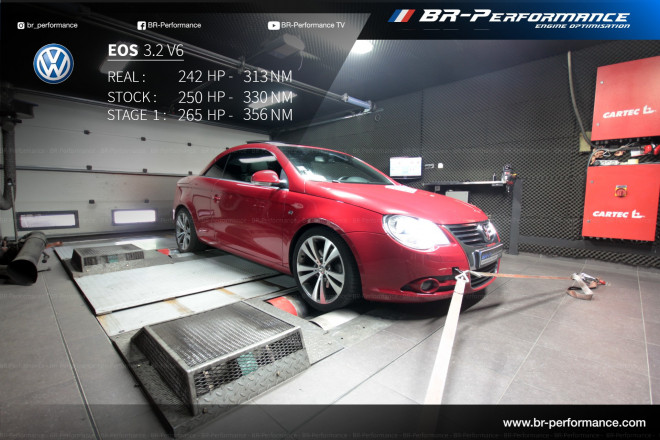Viewport: 660px width, 440px height.
Task: Select the STAGE 1 265 HP row
Action: [200, 115]
